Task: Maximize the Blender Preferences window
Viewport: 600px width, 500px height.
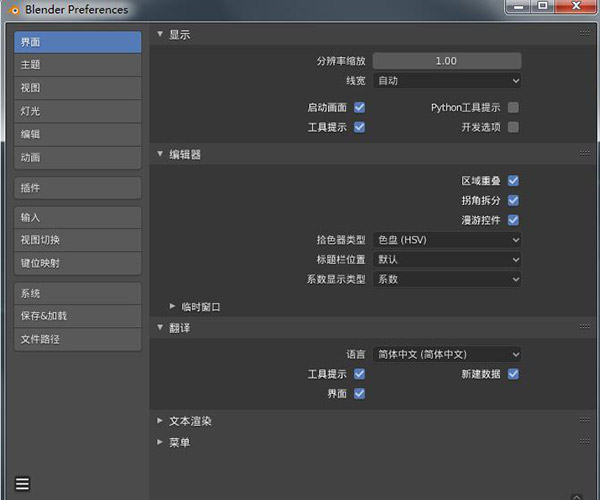Action: (x=542, y=7)
